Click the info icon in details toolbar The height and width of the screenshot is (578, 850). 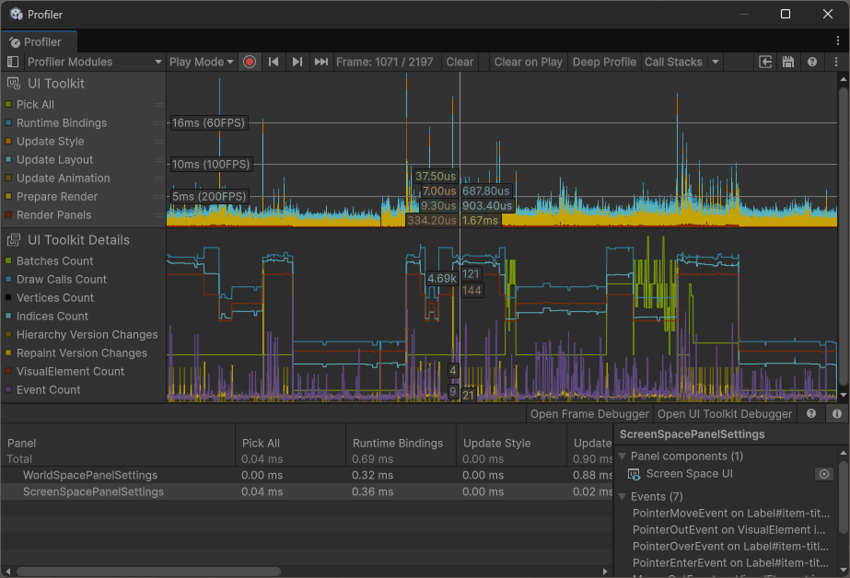(x=837, y=414)
